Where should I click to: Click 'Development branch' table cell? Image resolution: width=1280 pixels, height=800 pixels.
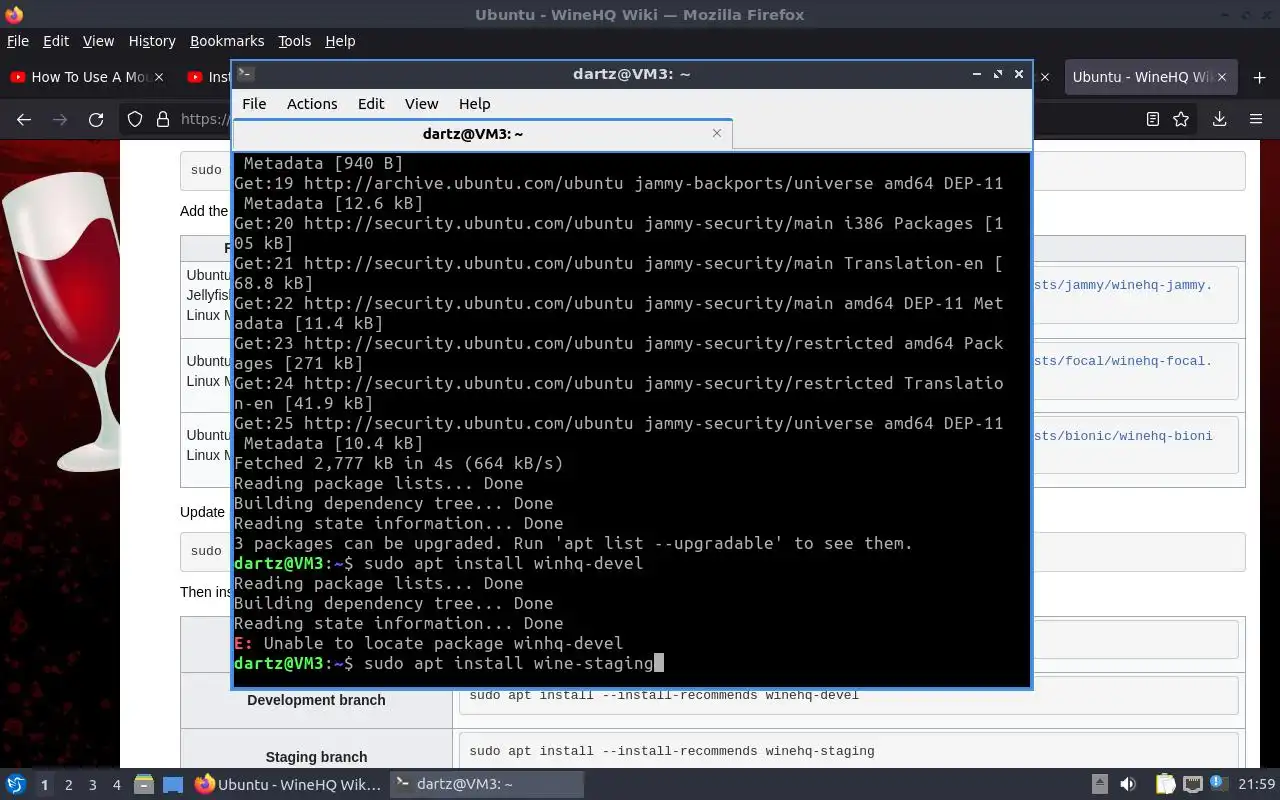(x=316, y=700)
